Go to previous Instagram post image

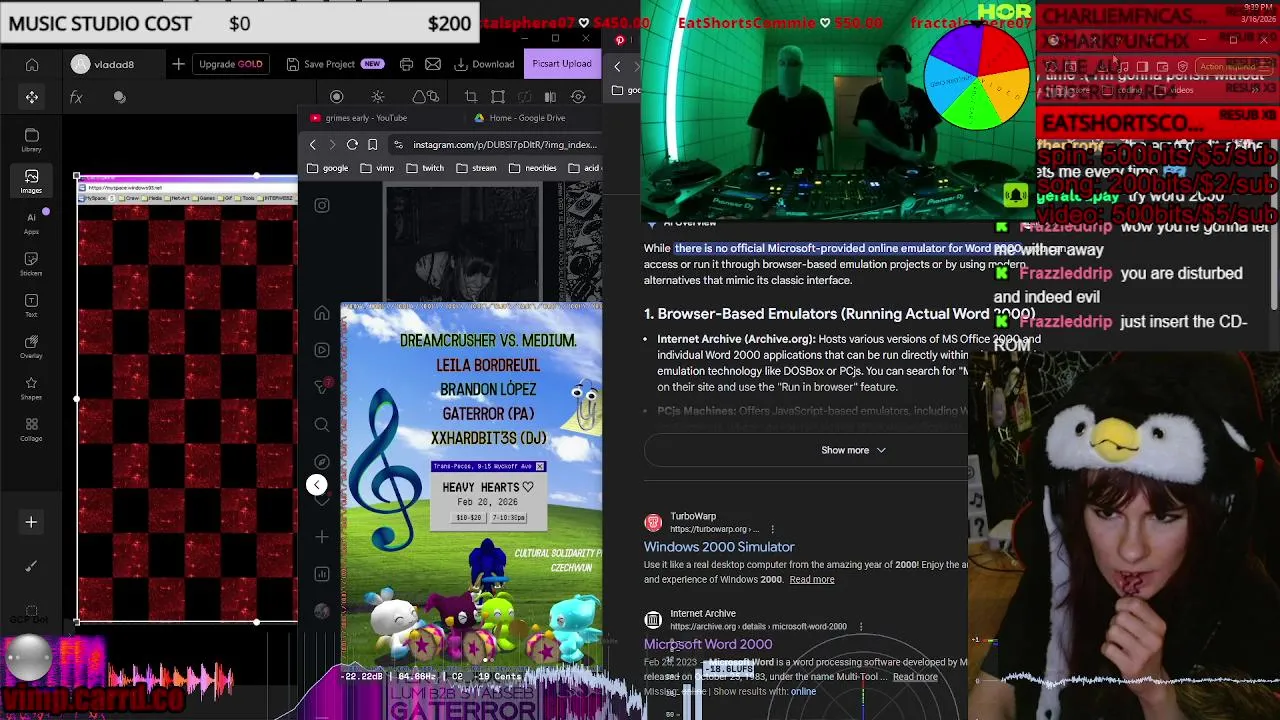pyautogui.click(x=316, y=485)
